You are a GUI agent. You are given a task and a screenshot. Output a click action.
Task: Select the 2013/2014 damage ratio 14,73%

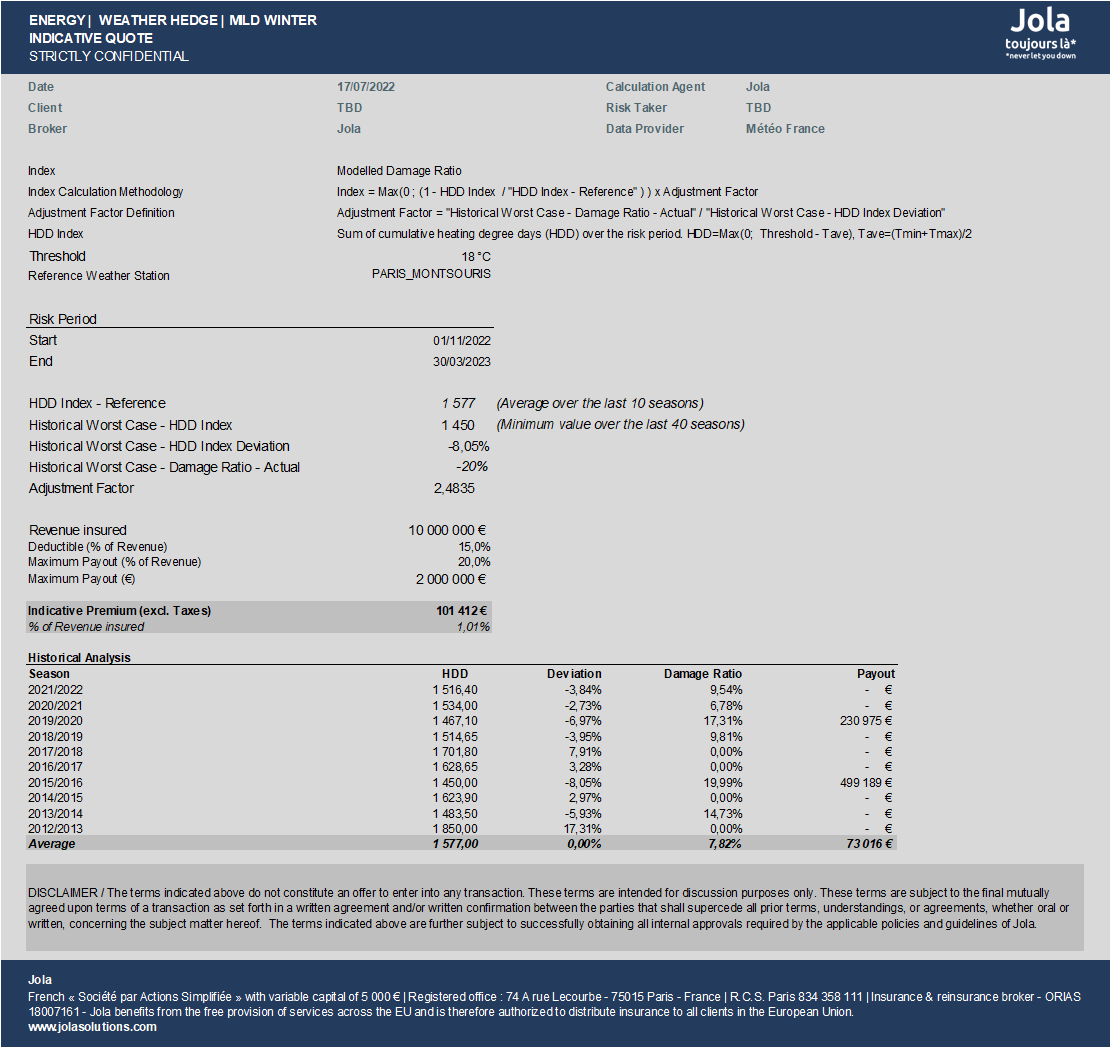coord(723,813)
